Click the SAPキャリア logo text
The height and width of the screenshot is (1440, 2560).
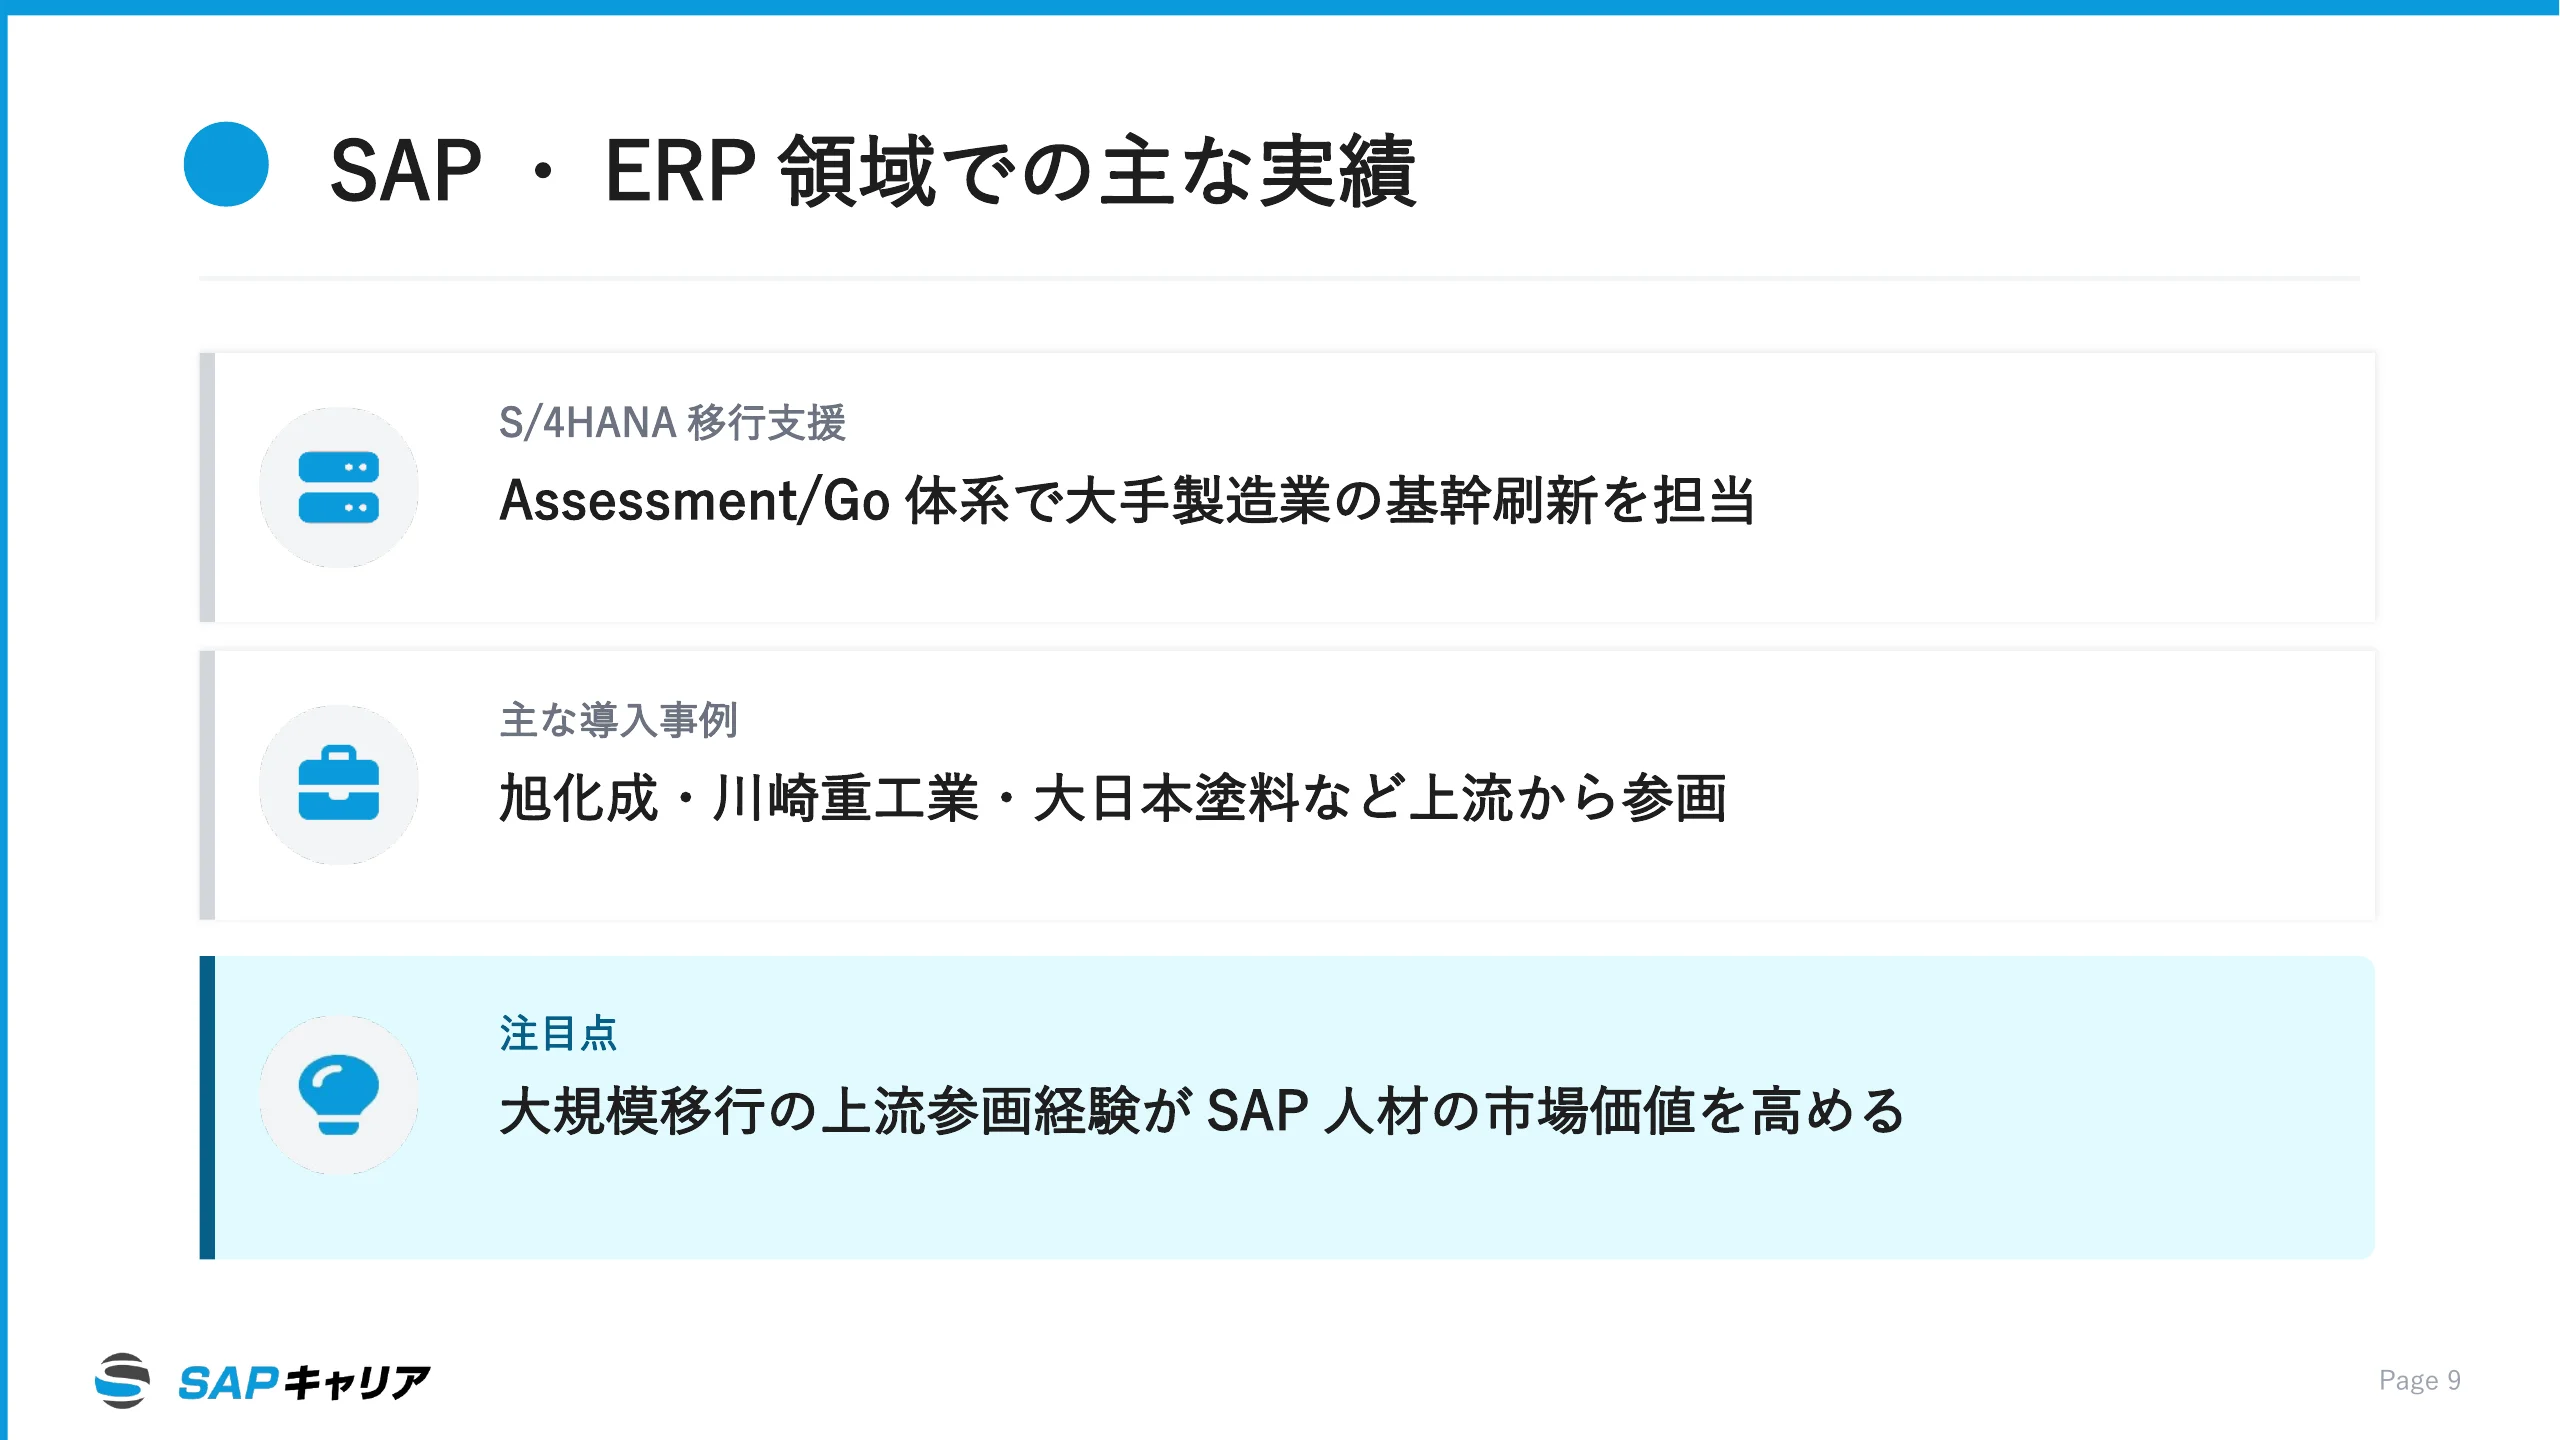coord(304,1383)
